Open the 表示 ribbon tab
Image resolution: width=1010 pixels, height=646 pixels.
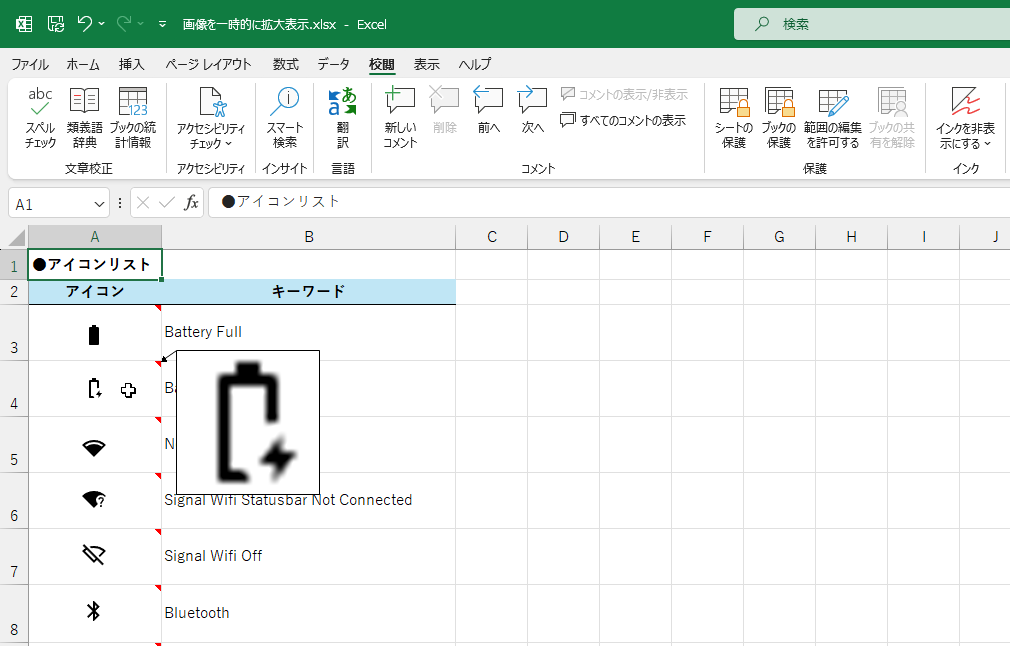click(x=426, y=63)
